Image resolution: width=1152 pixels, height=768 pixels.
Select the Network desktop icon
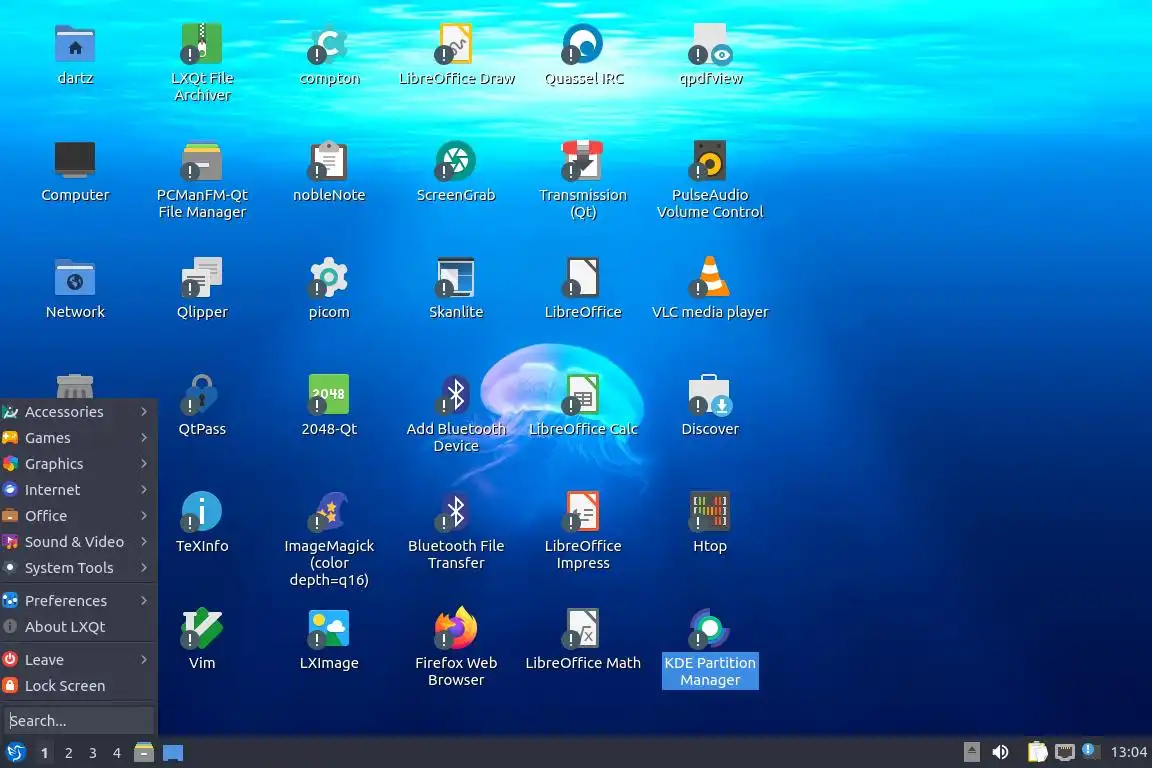tap(75, 278)
